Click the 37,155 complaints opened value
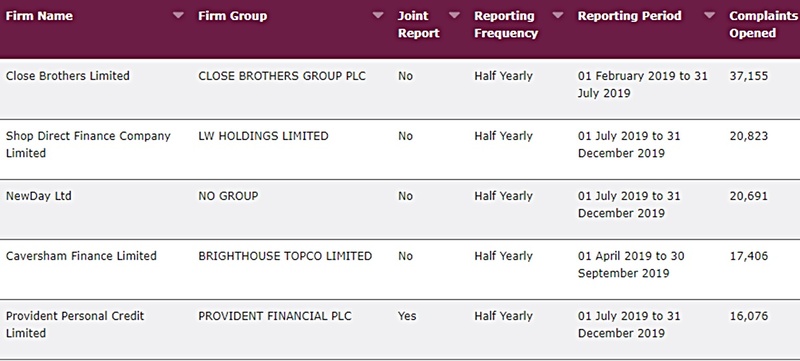This screenshot has width=800, height=361. [x=749, y=76]
